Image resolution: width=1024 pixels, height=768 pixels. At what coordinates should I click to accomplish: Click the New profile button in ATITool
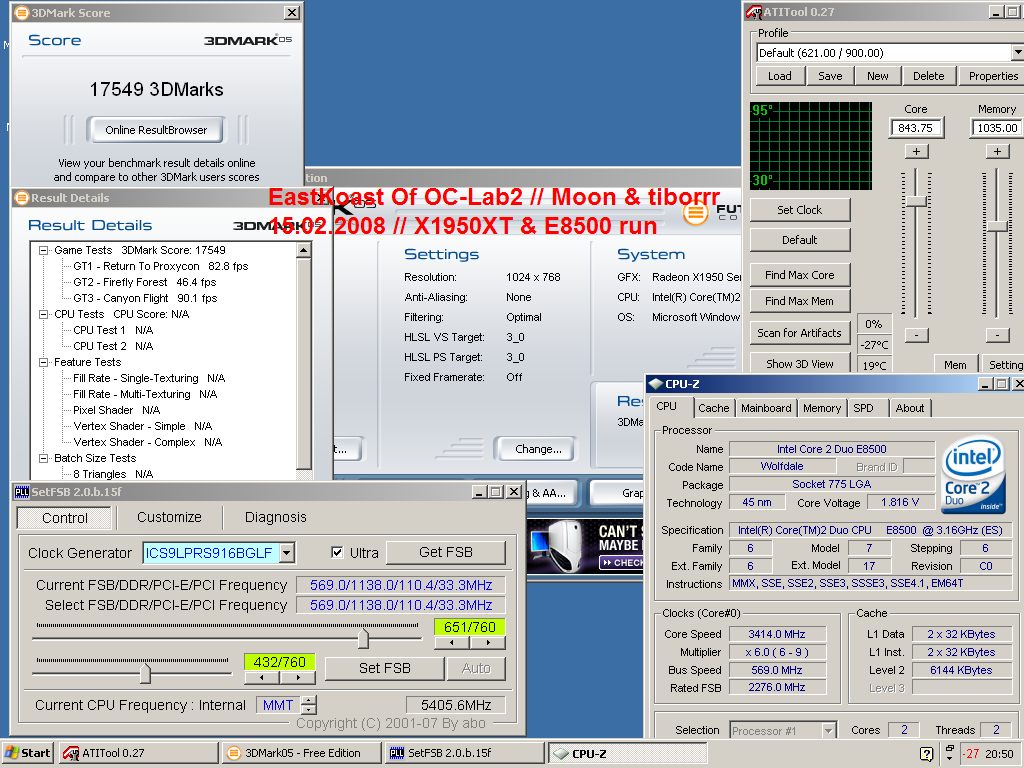[878, 76]
